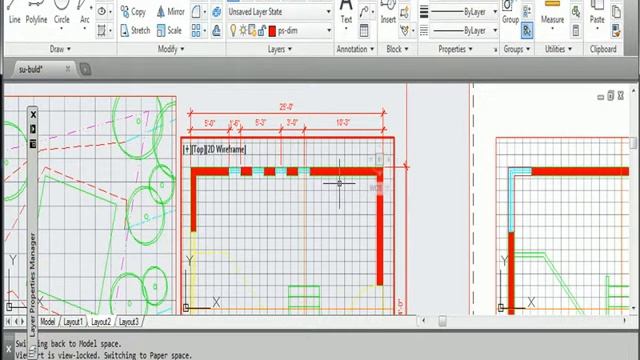Click the red ps-dim layer color swatch

tap(272, 31)
